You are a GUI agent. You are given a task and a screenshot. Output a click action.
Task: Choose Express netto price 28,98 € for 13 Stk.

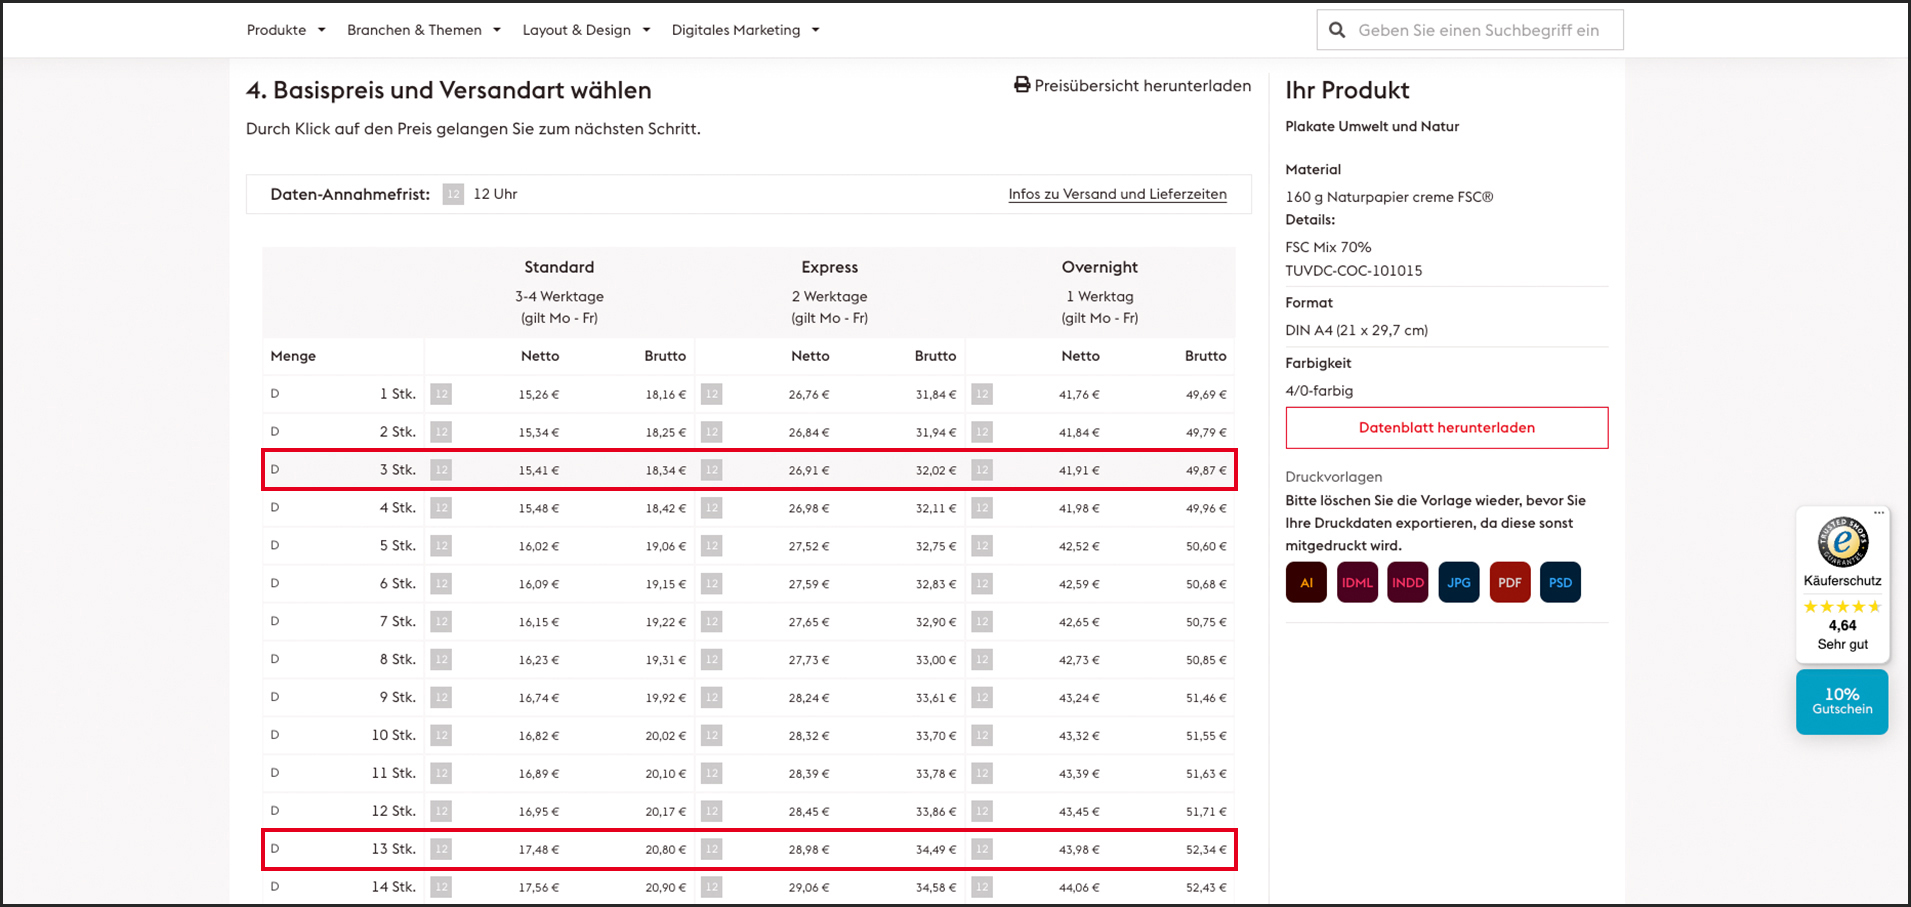tap(808, 850)
